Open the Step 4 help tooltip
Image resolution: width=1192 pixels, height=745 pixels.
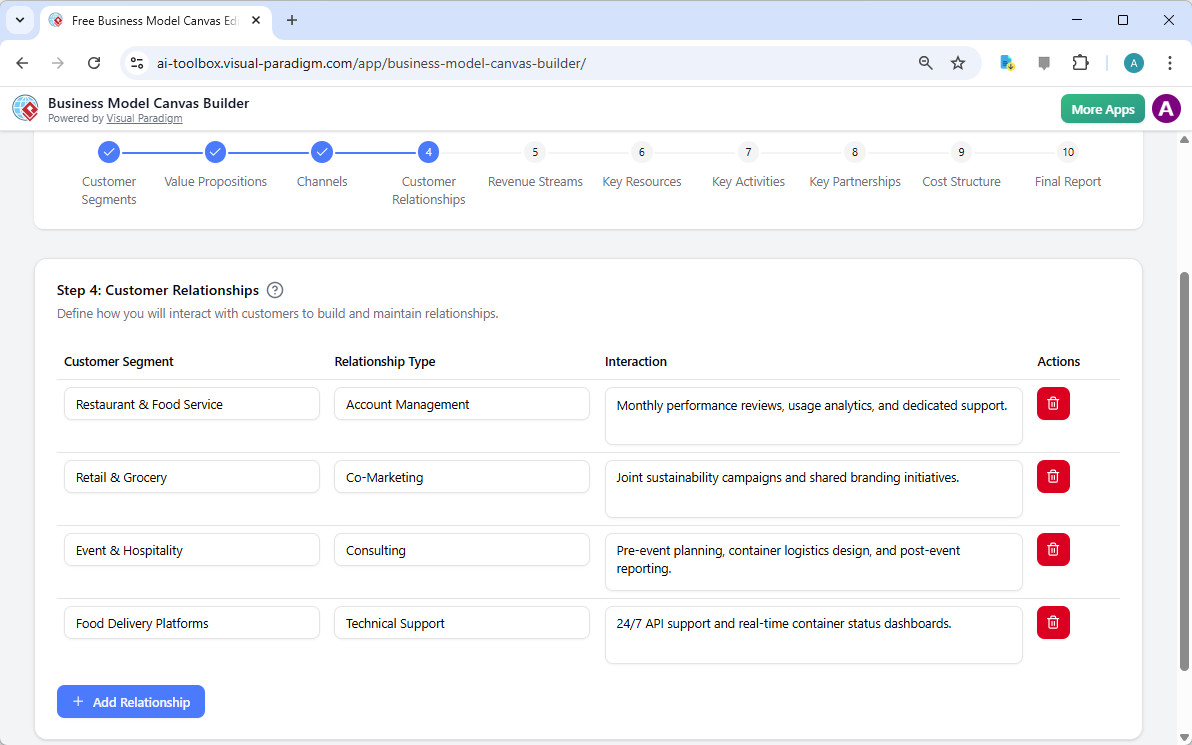274,290
